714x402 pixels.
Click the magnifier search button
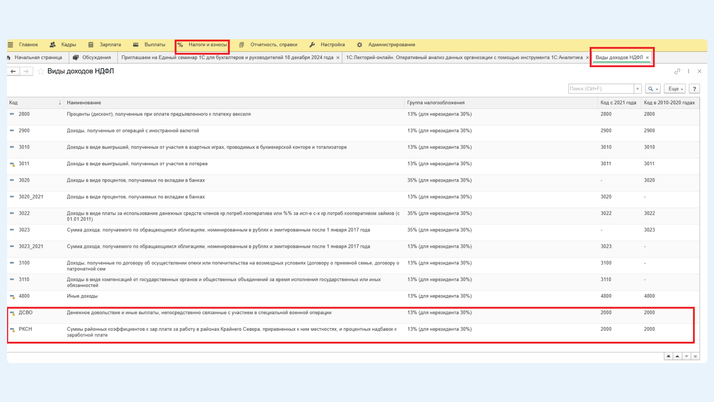[x=651, y=89]
